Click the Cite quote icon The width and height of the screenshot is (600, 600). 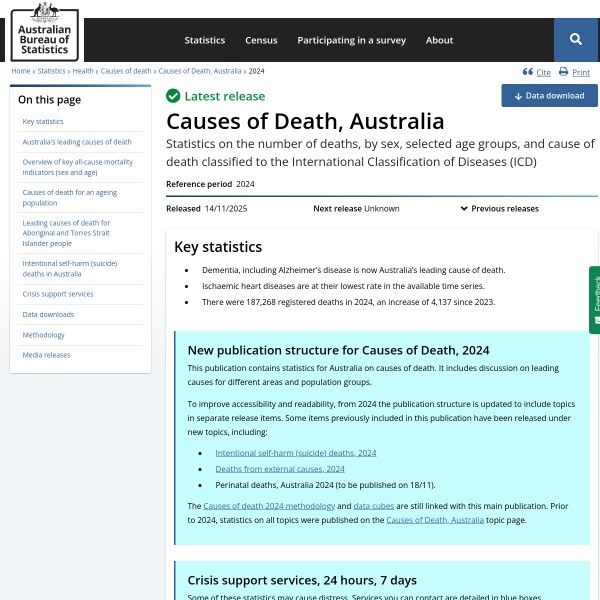pyautogui.click(x=528, y=72)
